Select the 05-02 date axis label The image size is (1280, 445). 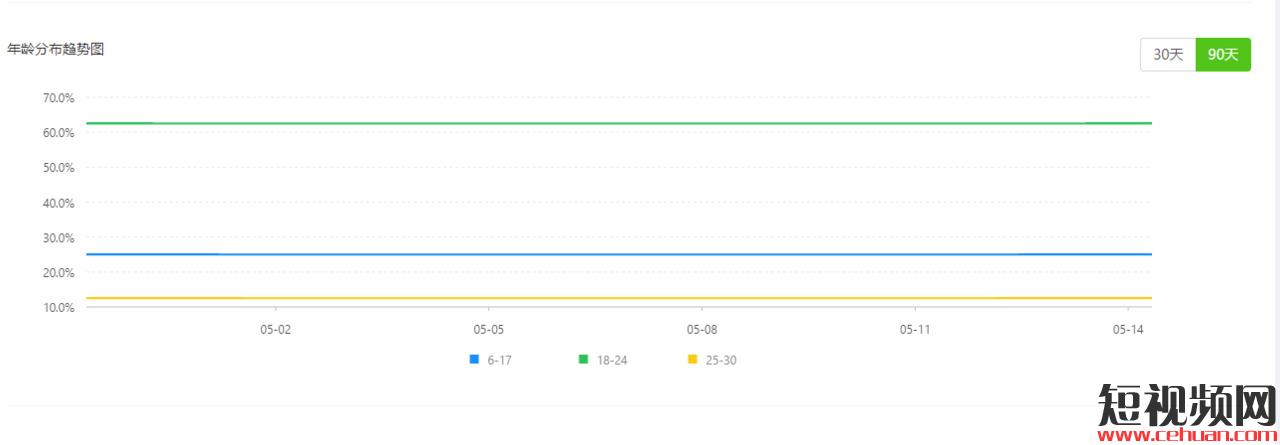[x=275, y=329]
